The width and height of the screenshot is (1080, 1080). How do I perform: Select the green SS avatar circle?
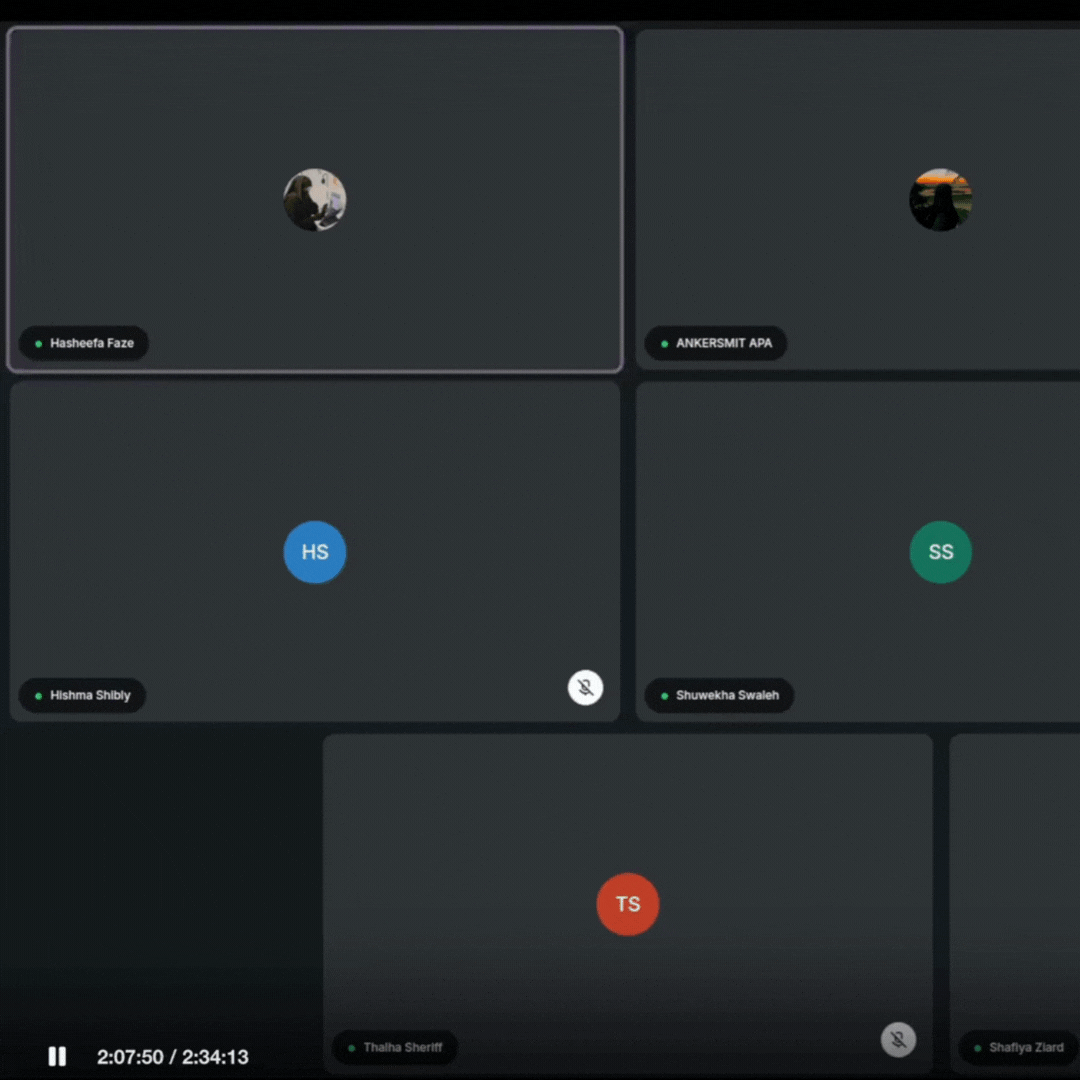click(940, 552)
